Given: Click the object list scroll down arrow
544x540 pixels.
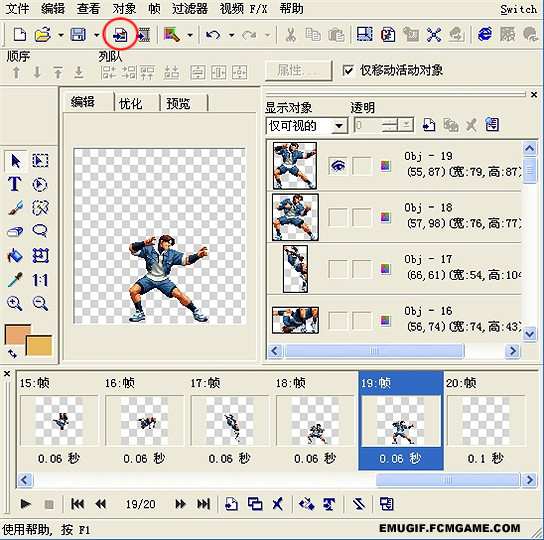Looking at the screenshot, I should [529, 334].
